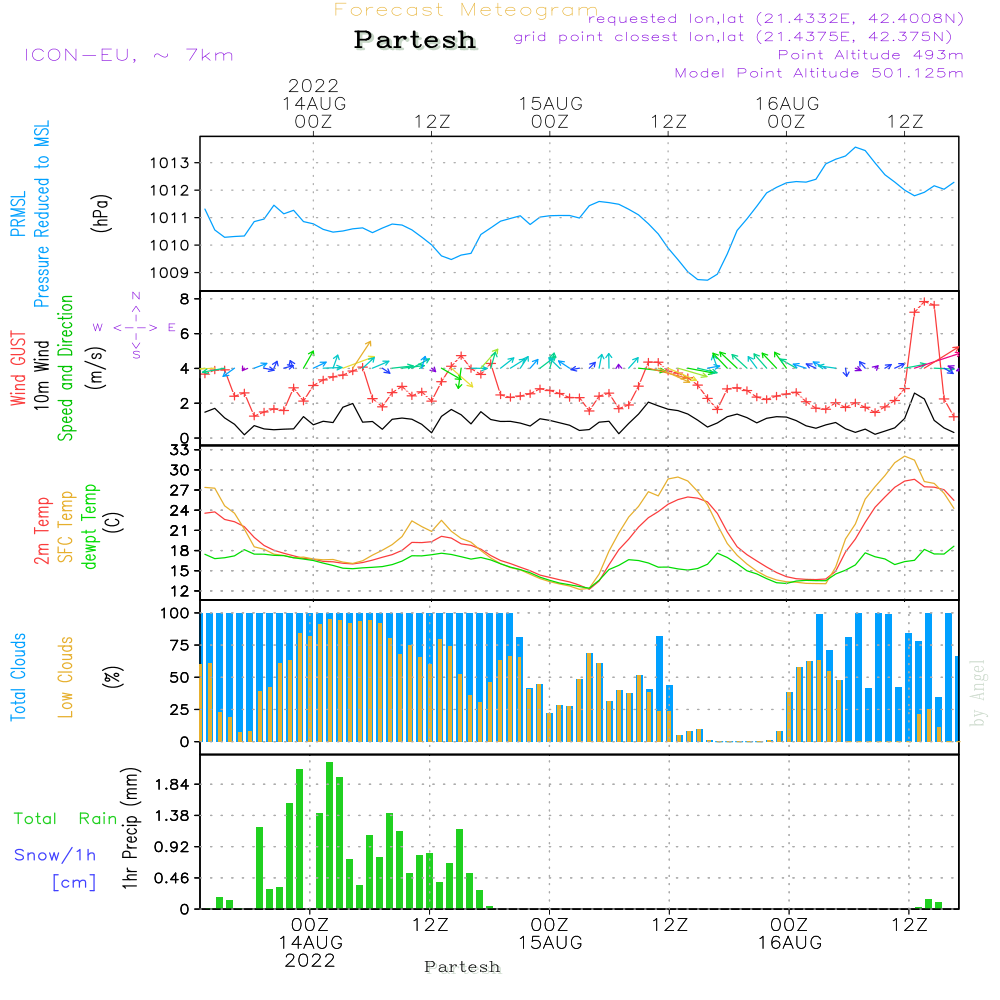Click the top '16AUG 00Z' time label
1000x1000 pixels.
point(787,112)
